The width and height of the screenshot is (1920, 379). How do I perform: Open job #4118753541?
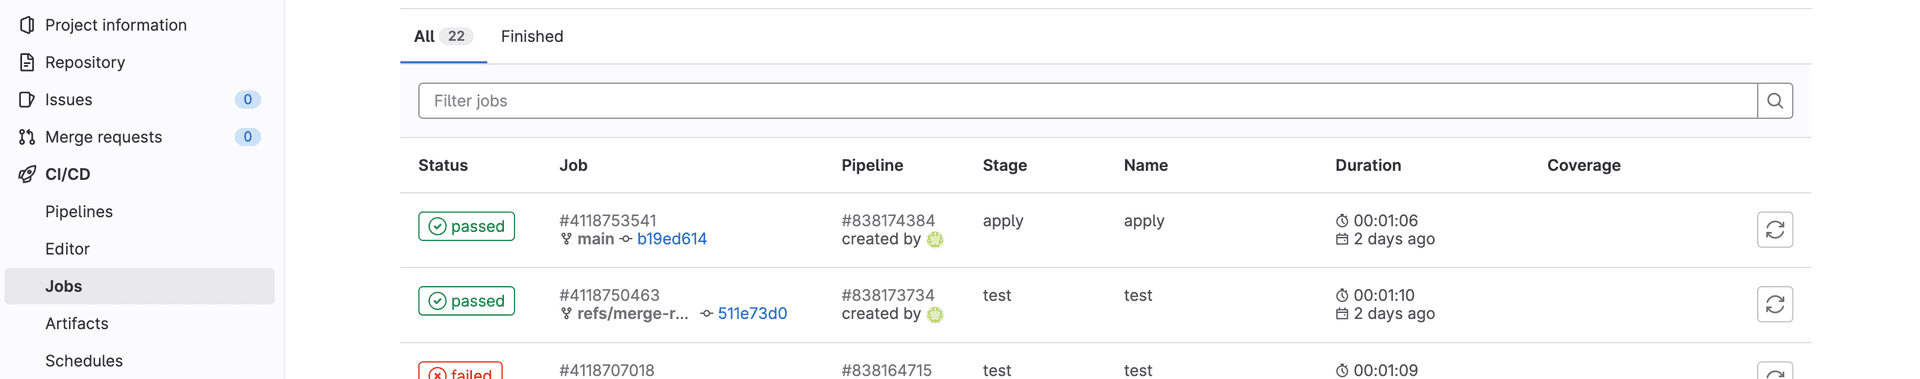point(608,220)
